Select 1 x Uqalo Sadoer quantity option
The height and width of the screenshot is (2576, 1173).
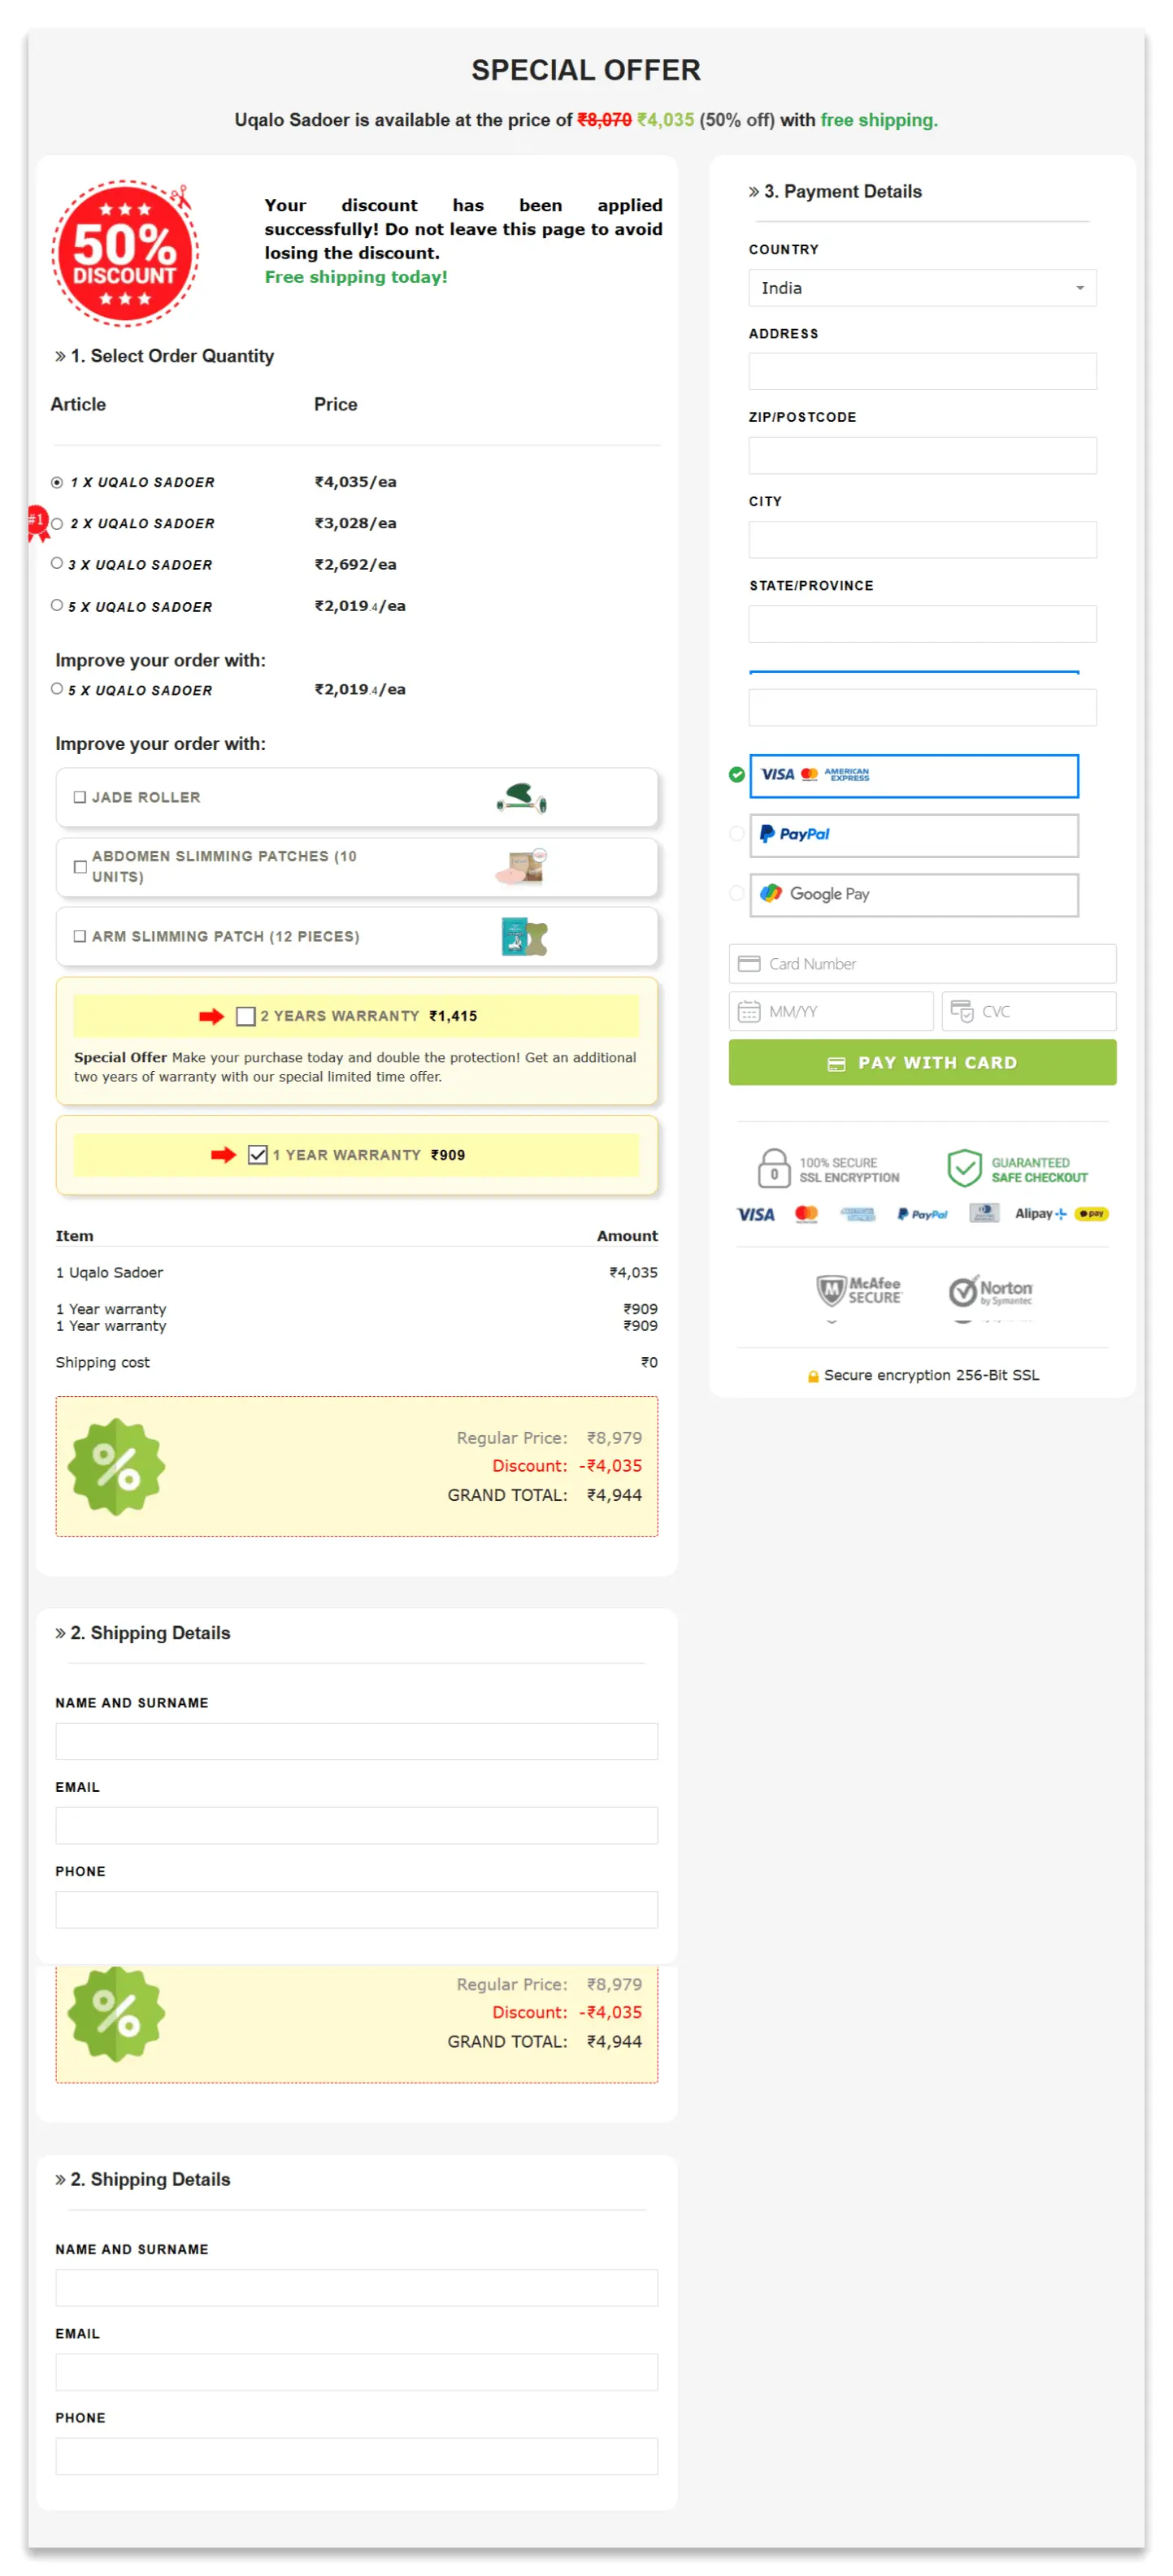(57, 482)
